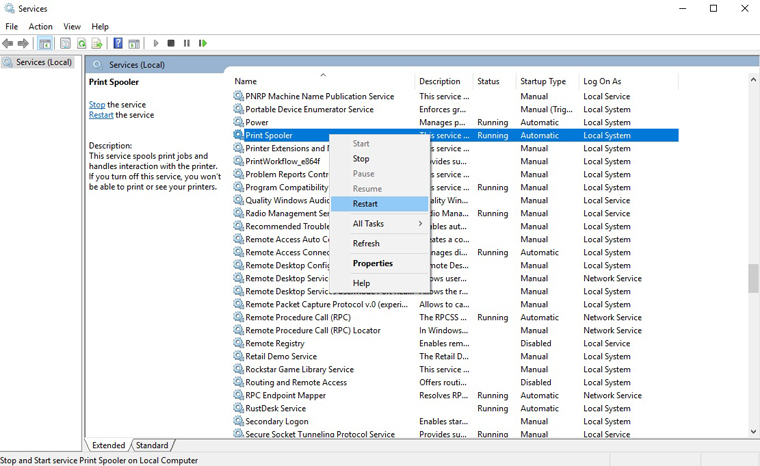Click the Stop the service link
This screenshot has height=466, width=760.
coord(97,105)
